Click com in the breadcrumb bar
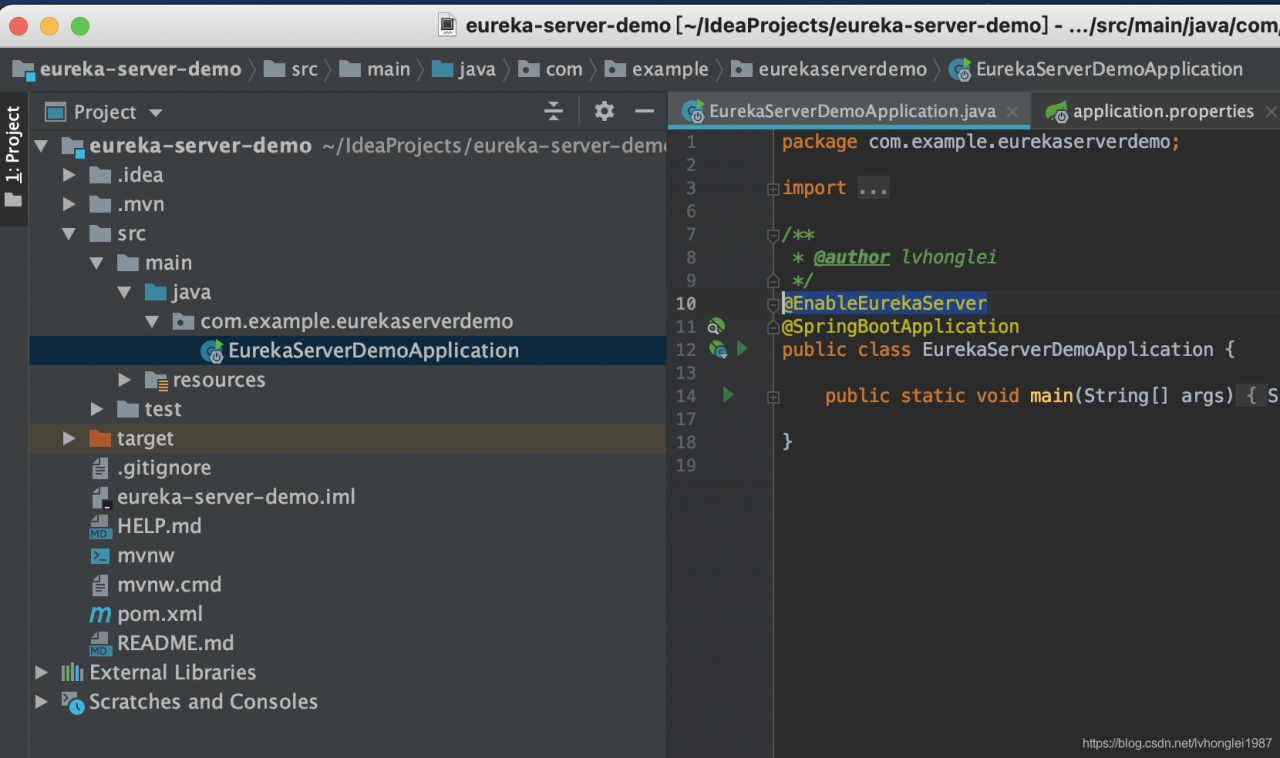Screen dimensions: 1280x758 point(552,69)
